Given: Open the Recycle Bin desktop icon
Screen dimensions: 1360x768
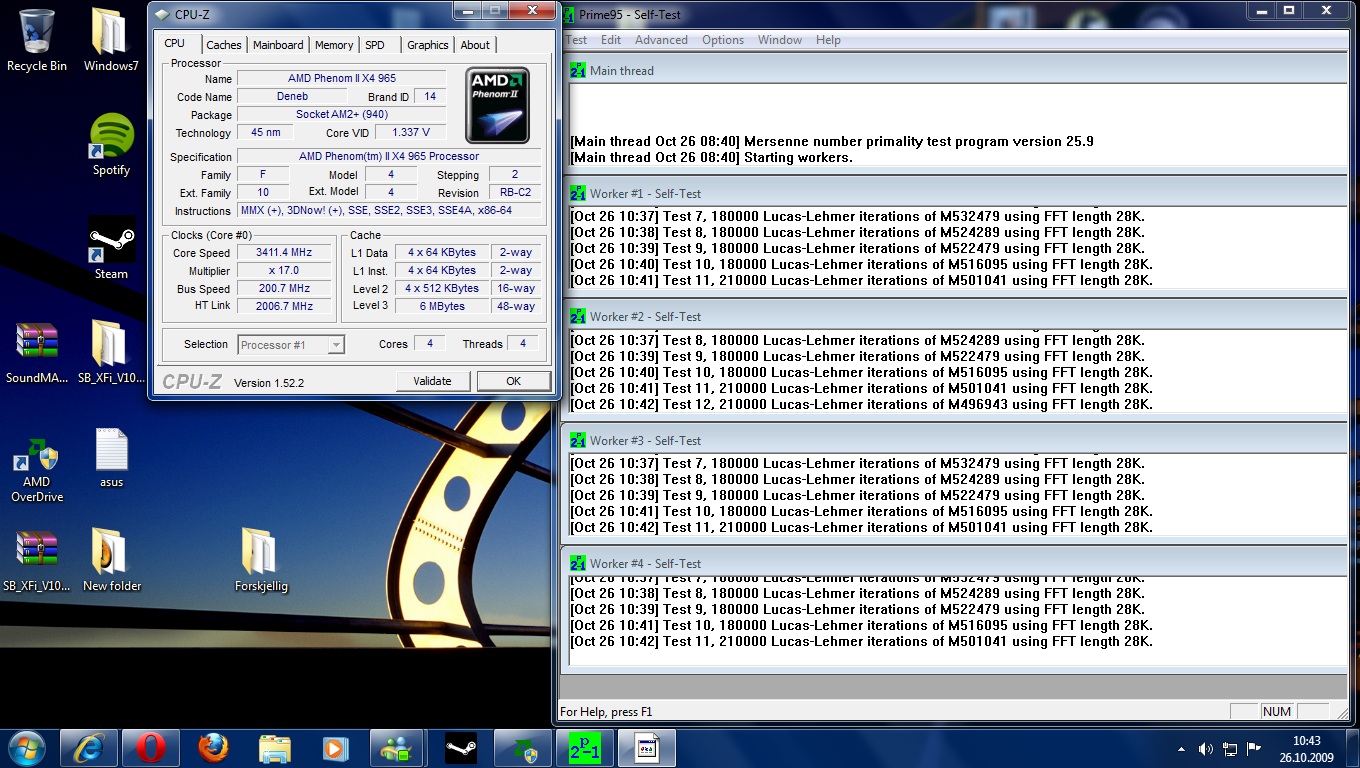Looking at the screenshot, I should pyautogui.click(x=37, y=40).
